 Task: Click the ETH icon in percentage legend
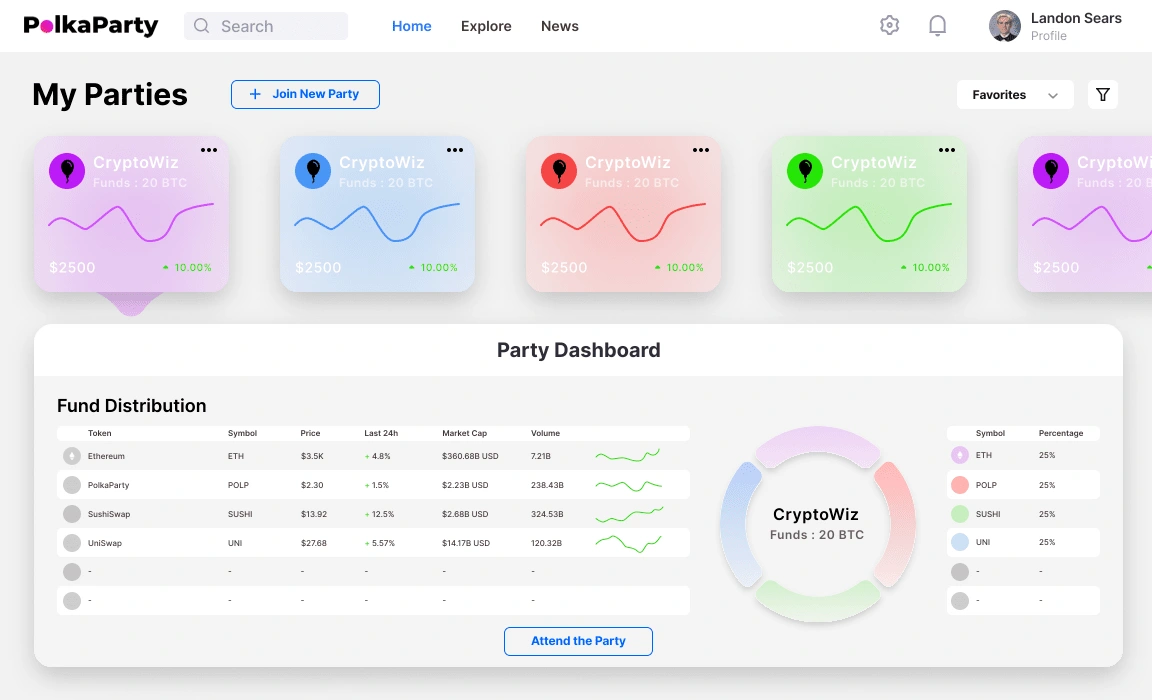pyautogui.click(x=960, y=455)
